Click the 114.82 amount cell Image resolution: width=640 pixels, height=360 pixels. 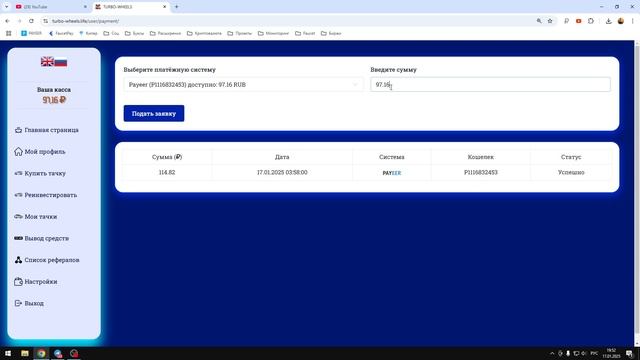[x=167, y=172]
